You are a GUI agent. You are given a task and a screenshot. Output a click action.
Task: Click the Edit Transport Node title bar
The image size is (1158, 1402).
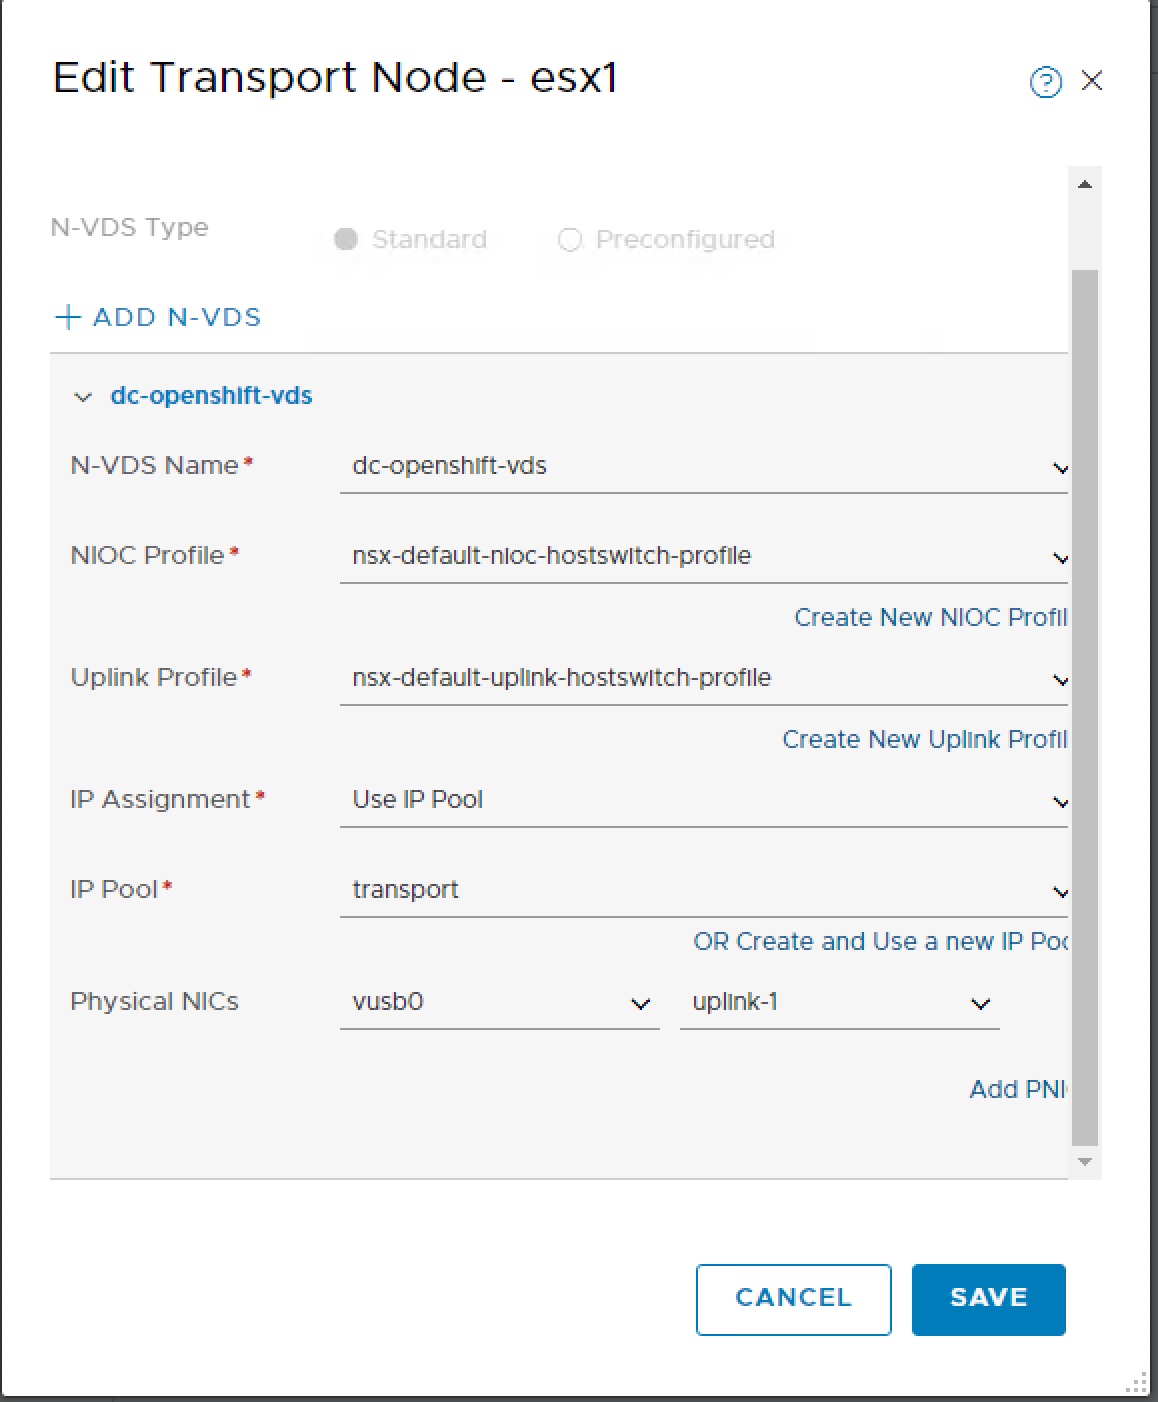pyautogui.click(x=336, y=77)
